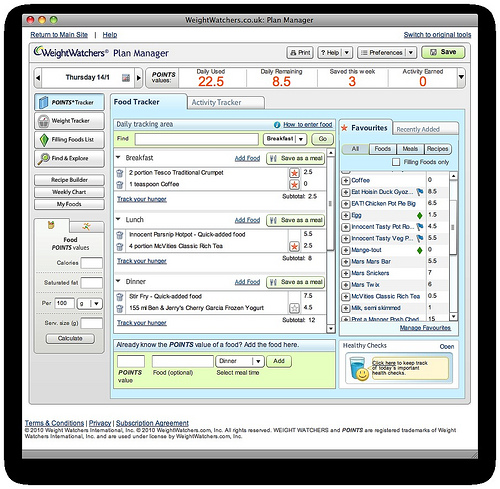
Task: Add Innocent Tasty Veg P favourite
Action: point(346,239)
